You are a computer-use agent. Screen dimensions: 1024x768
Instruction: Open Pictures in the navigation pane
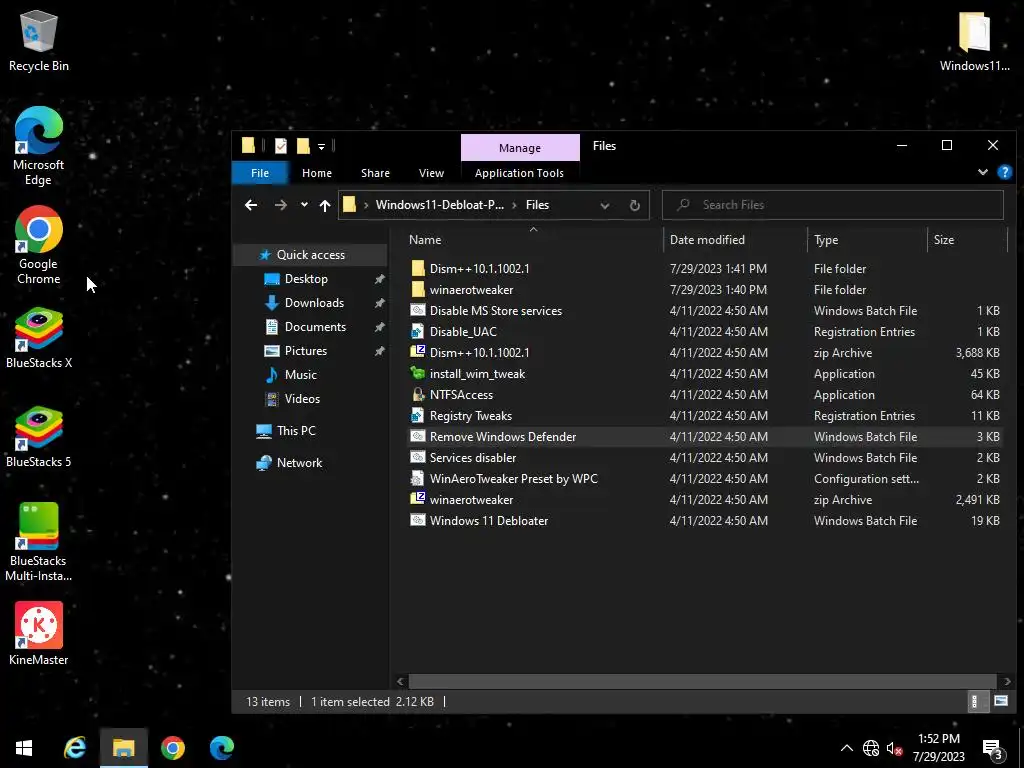305,351
